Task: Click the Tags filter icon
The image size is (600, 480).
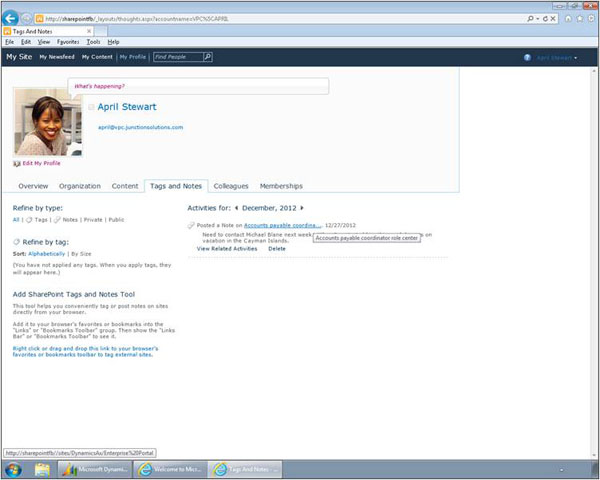Action: (x=29, y=220)
